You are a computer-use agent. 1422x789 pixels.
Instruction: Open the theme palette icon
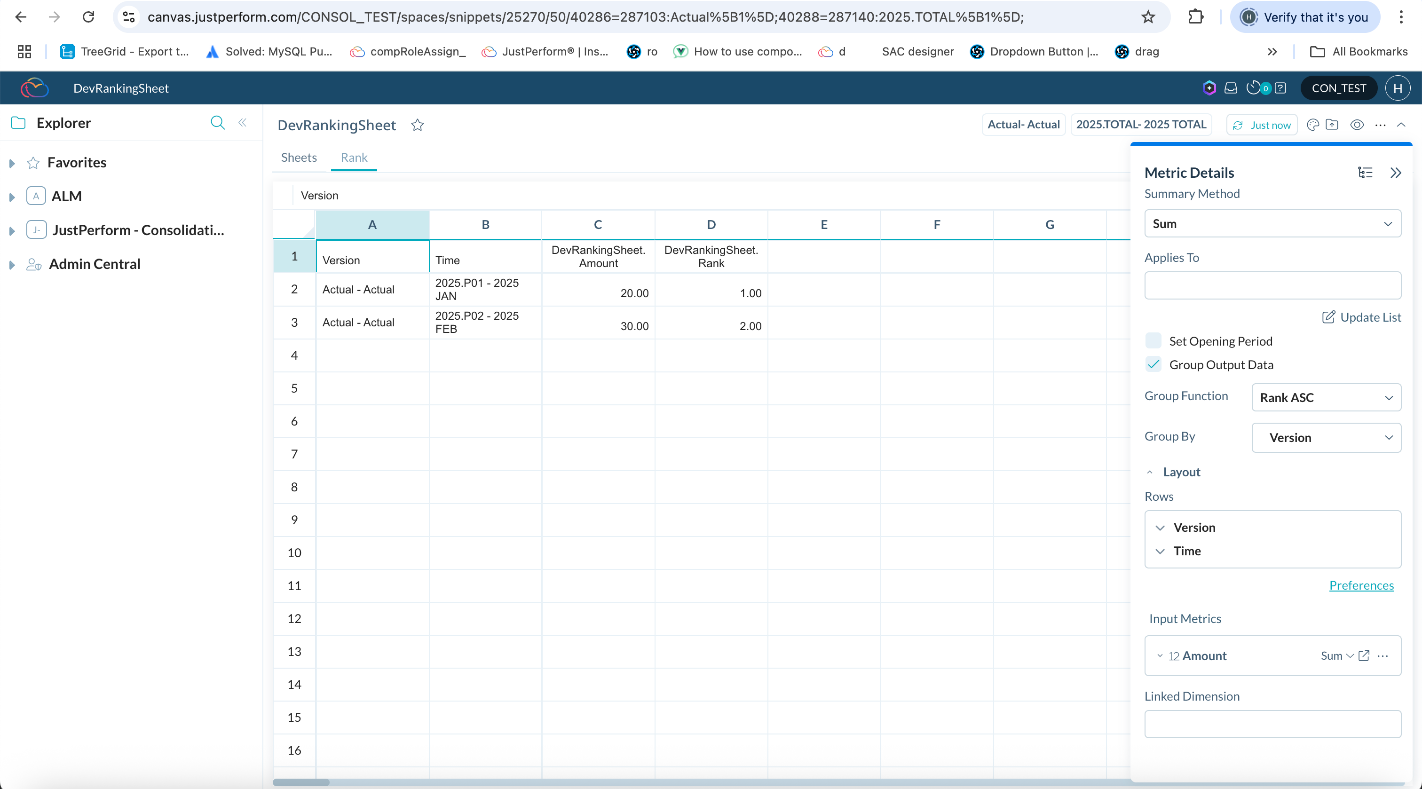pos(1313,125)
